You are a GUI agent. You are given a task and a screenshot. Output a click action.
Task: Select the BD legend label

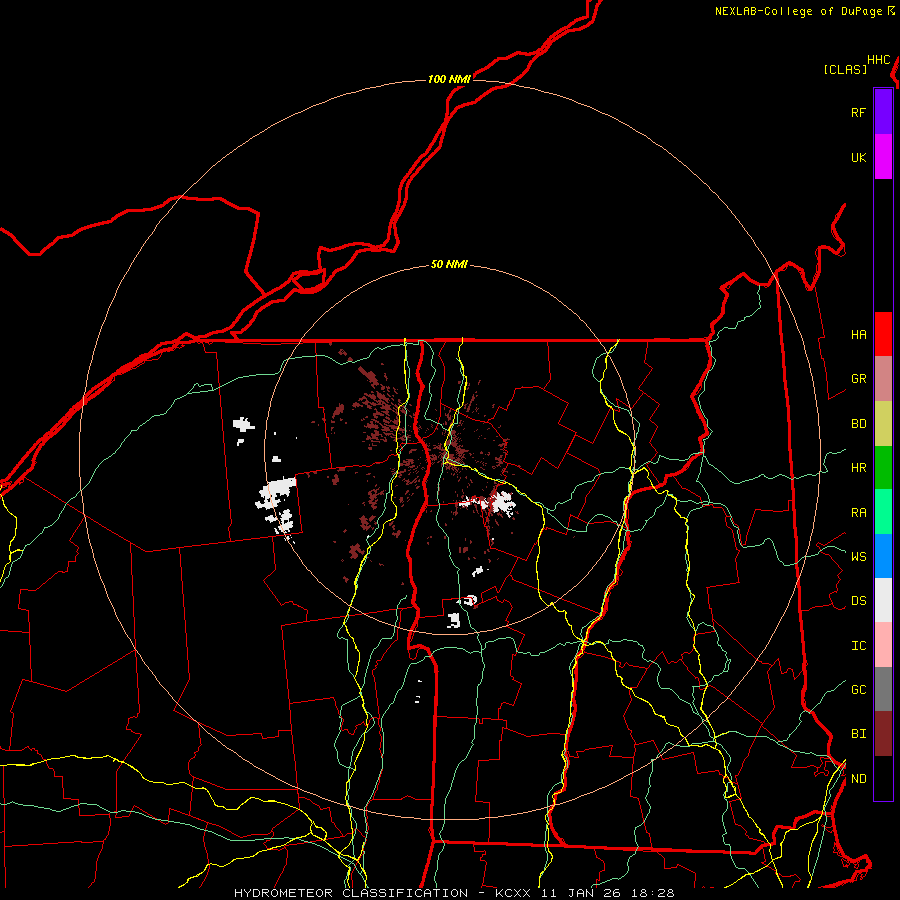pos(858,423)
